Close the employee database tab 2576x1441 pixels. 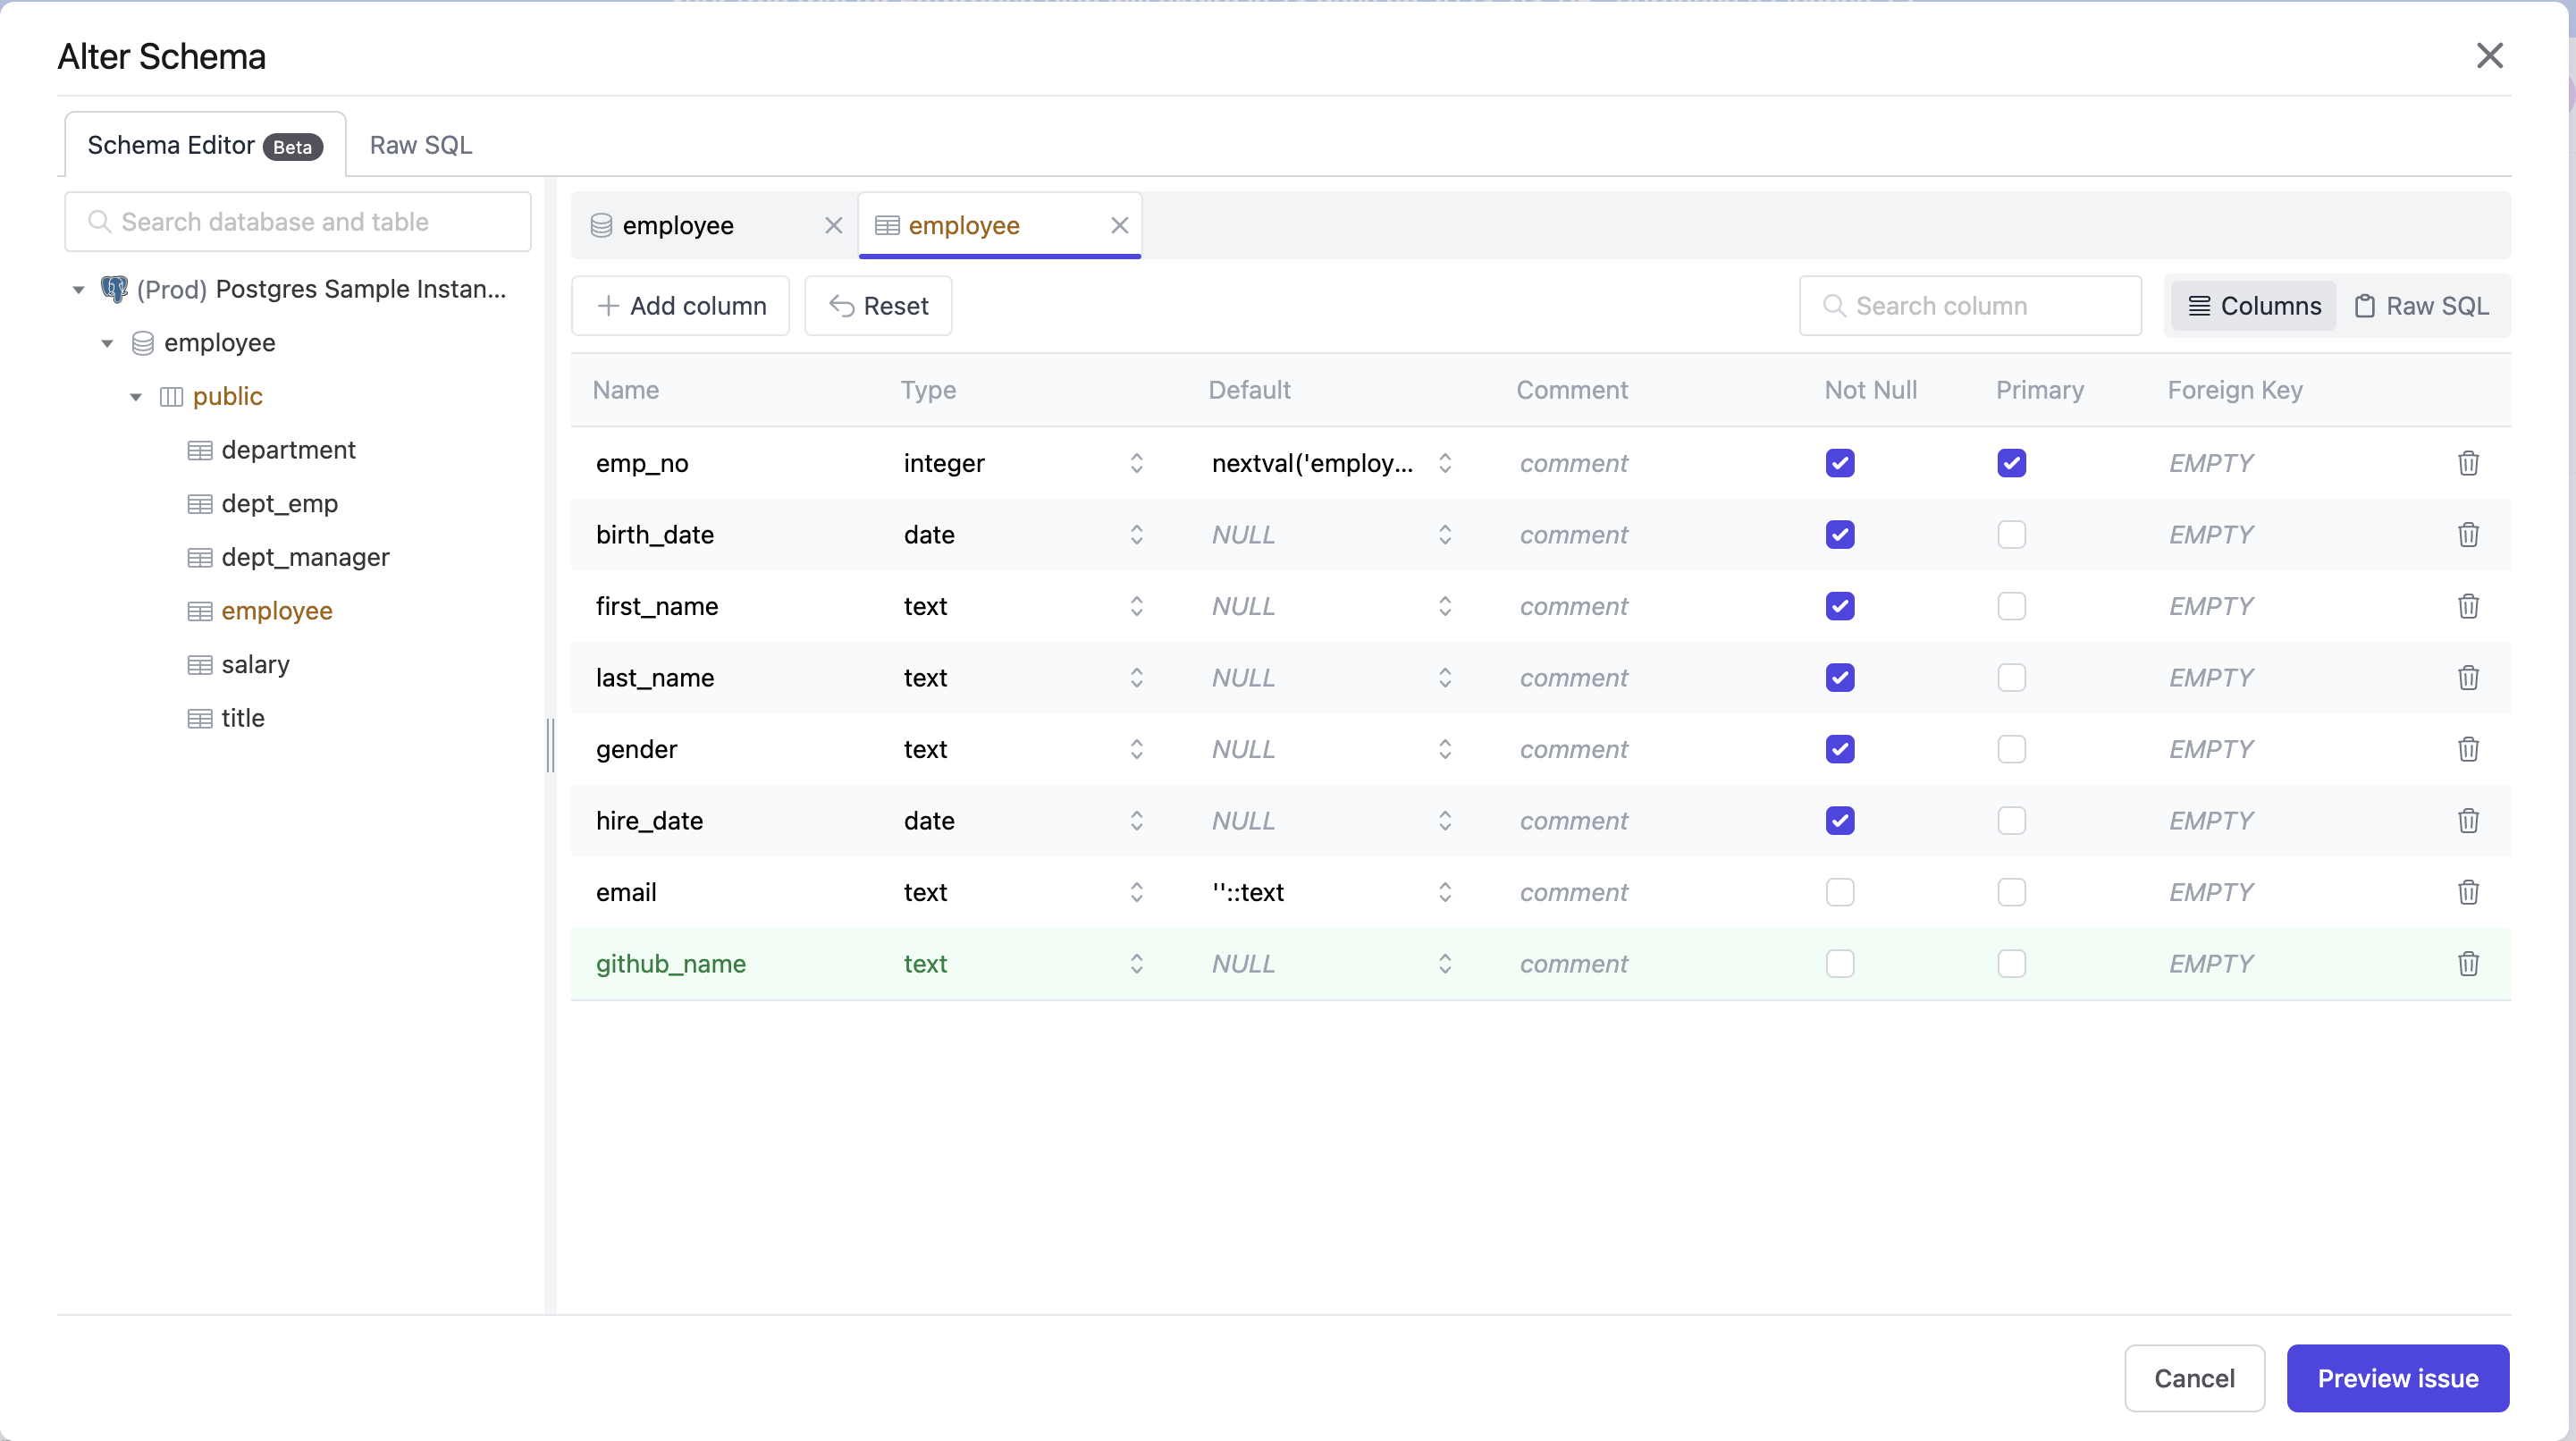point(833,226)
